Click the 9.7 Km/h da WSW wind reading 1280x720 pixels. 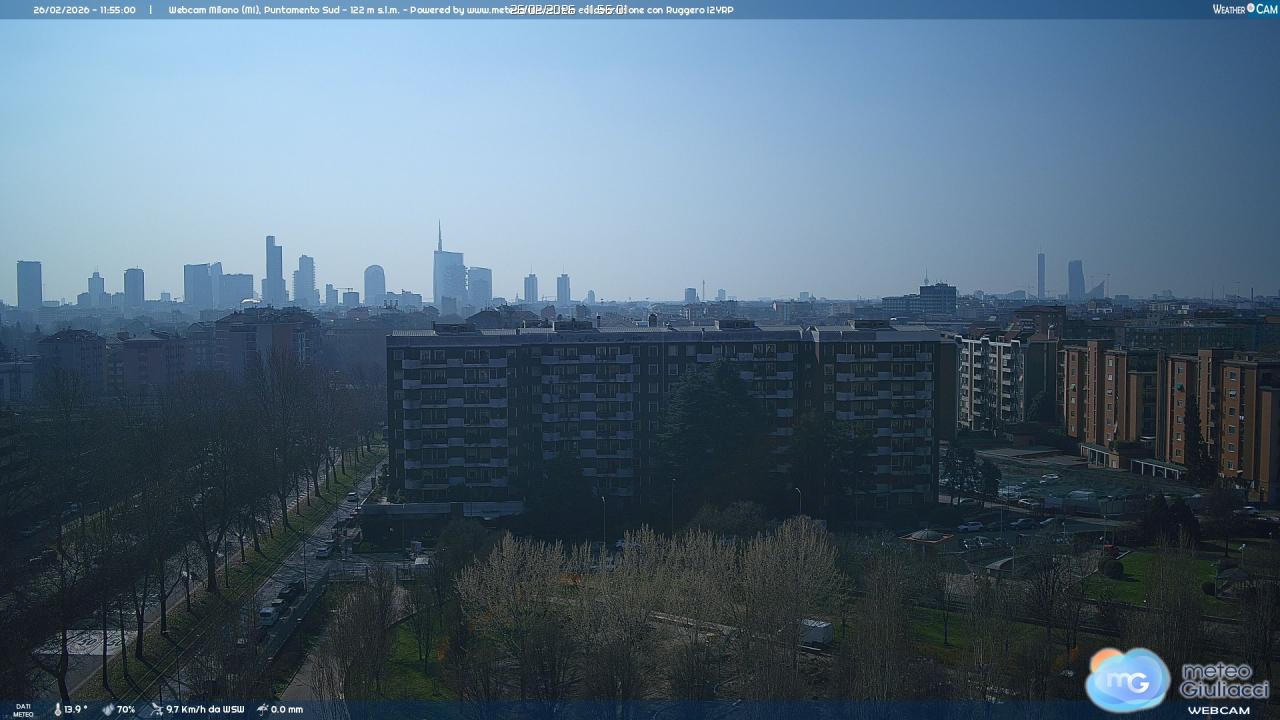[x=205, y=709]
